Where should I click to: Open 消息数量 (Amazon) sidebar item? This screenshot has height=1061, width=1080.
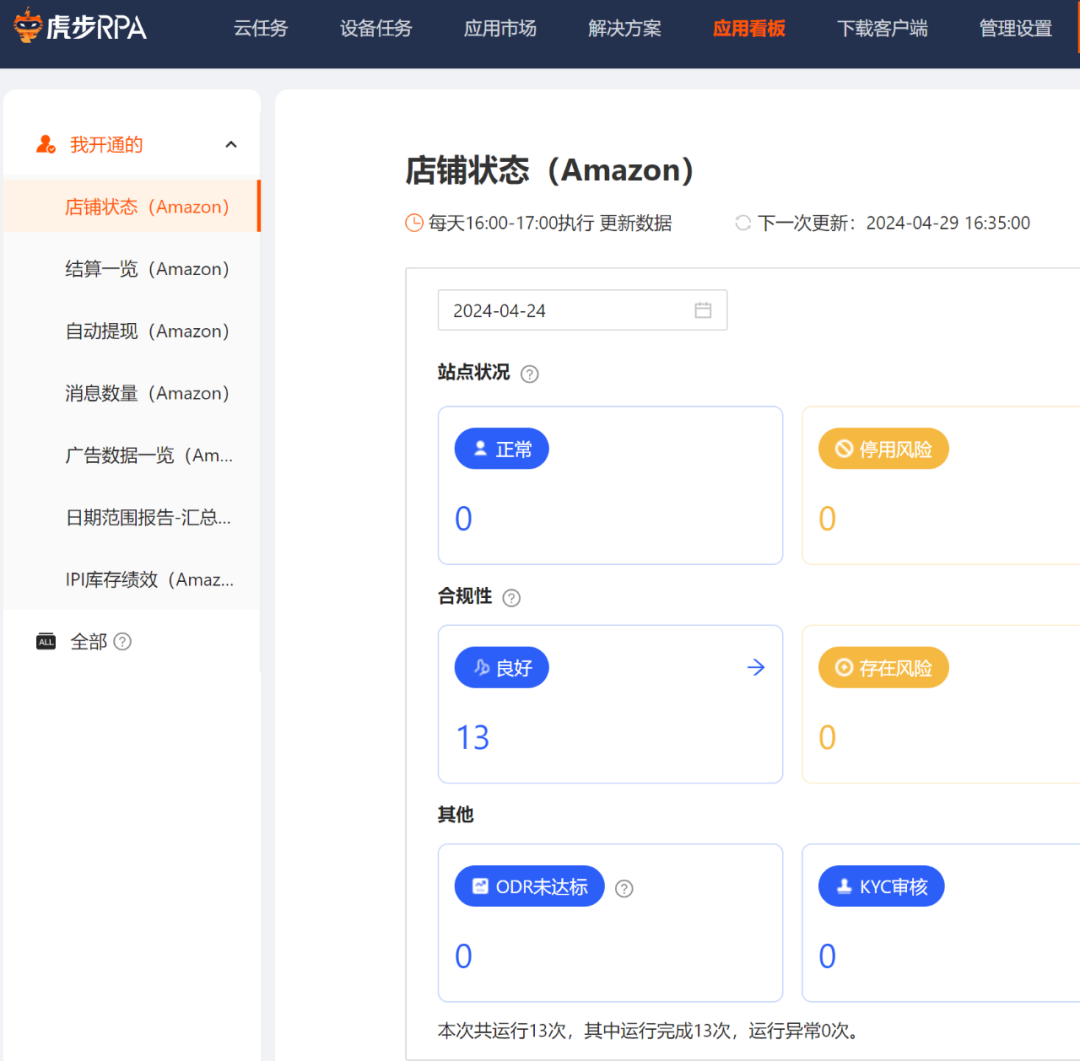132,393
